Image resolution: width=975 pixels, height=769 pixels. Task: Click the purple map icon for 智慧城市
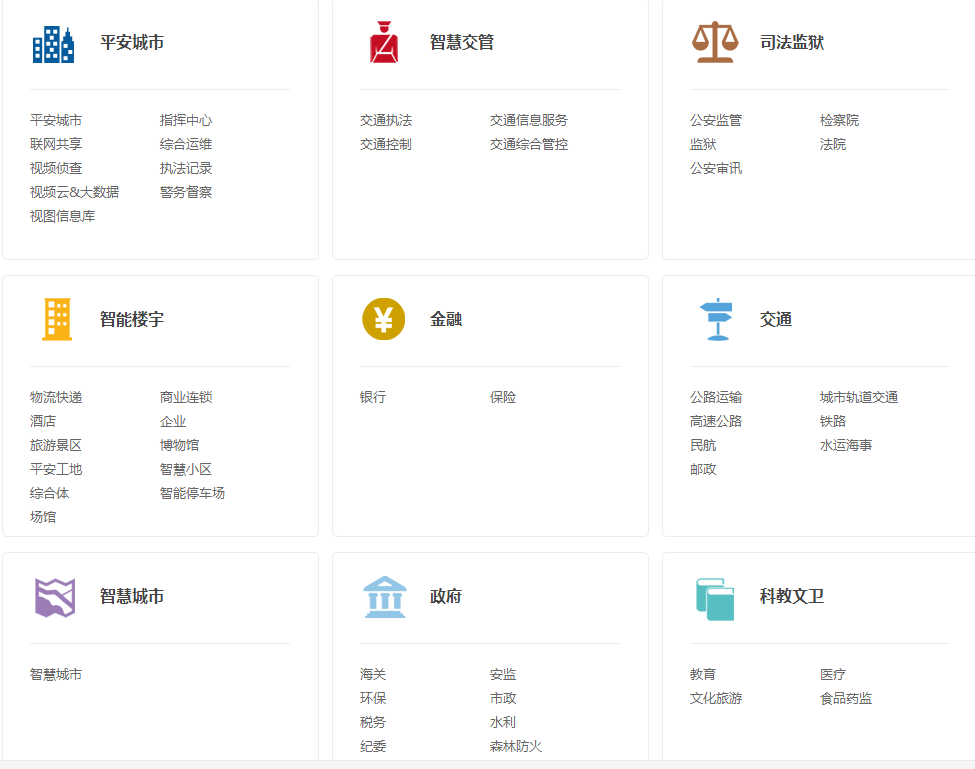click(55, 597)
